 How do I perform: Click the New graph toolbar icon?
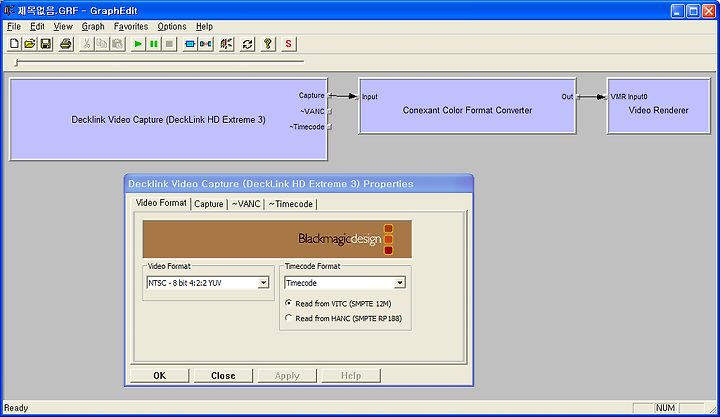coord(14,44)
